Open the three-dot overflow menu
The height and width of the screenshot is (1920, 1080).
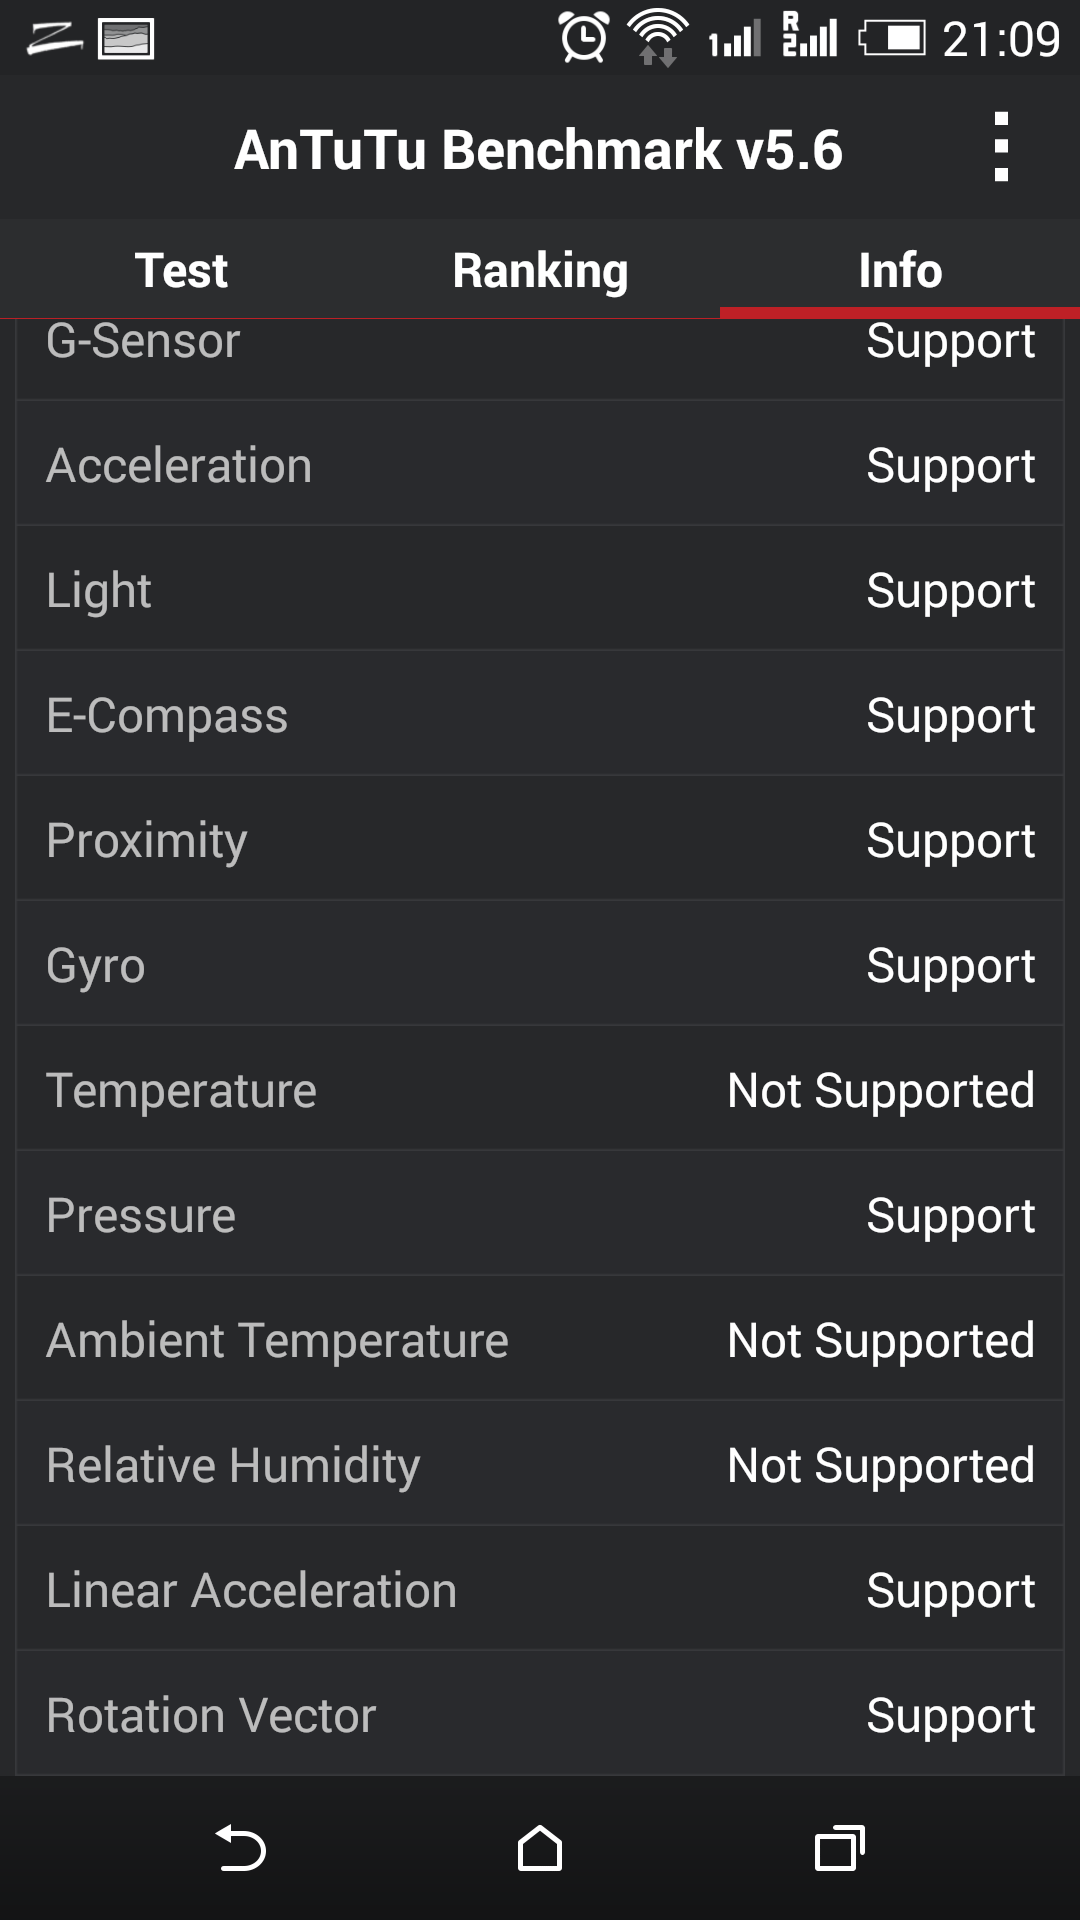(x=1001, y=147)
